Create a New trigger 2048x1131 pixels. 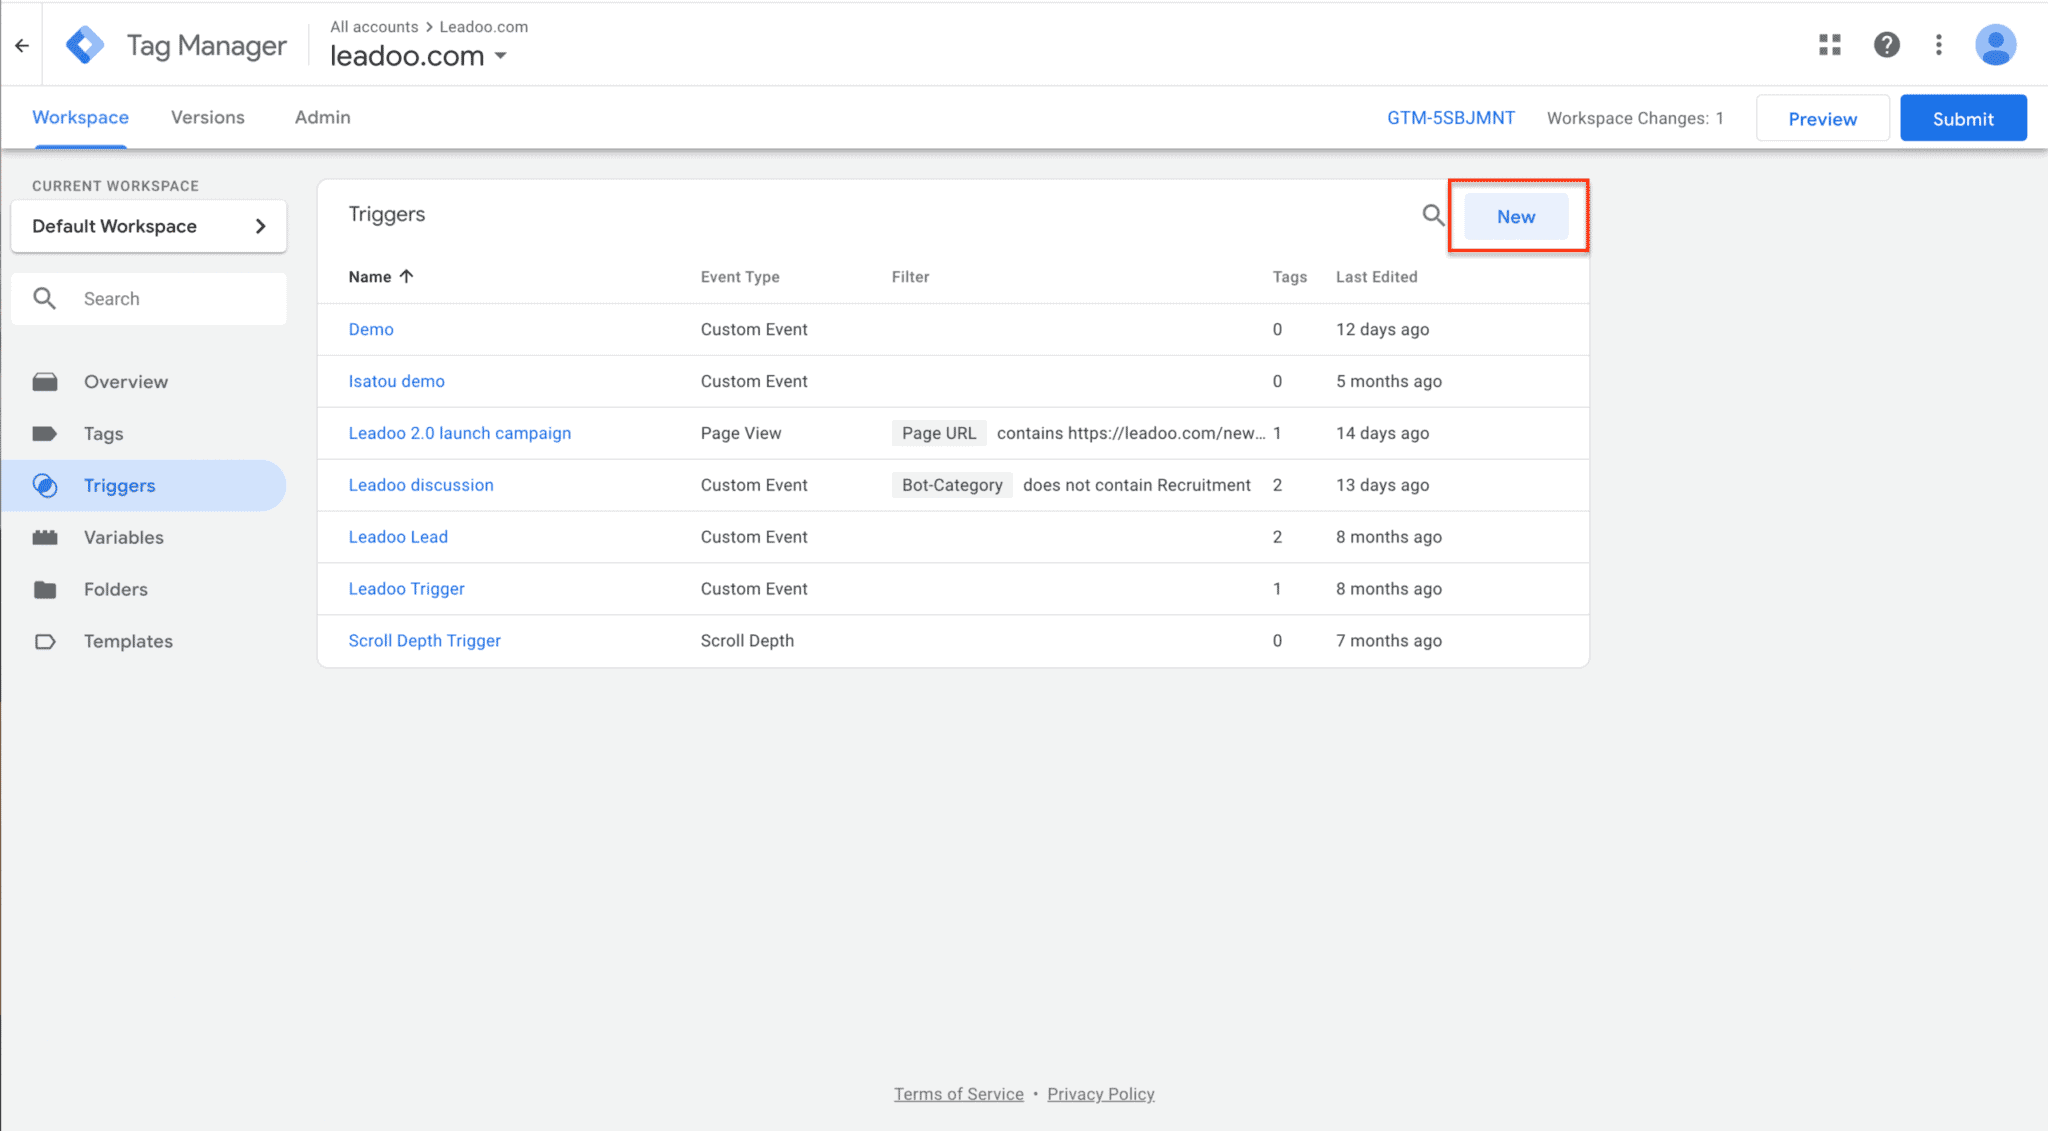coord(1516,216)
